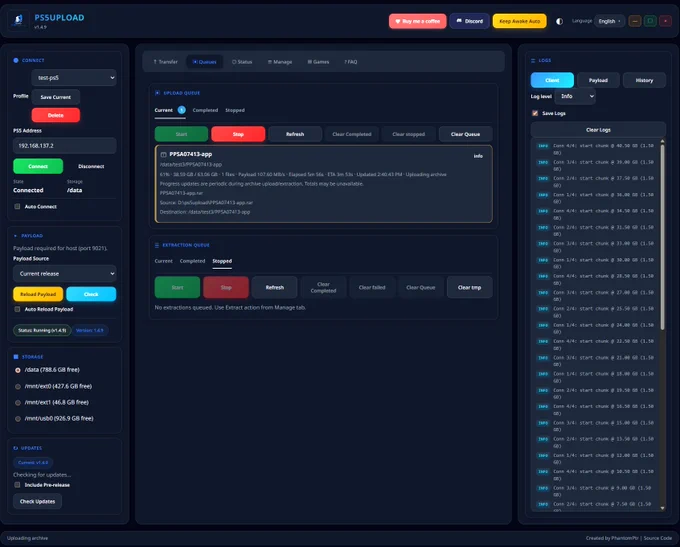680x547 pixels.
Task: Click the INFO badge of Conn 1/4 chunk 36.00 GB
Action: [x=543, y=195]
